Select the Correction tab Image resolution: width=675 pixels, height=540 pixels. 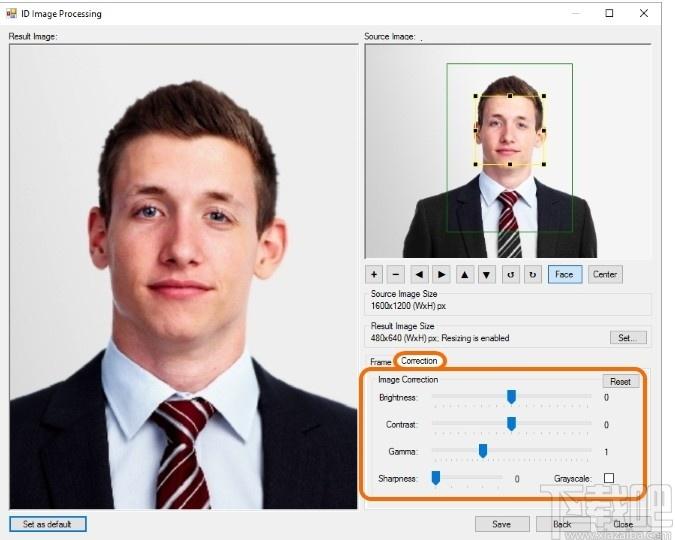point(419,361)
